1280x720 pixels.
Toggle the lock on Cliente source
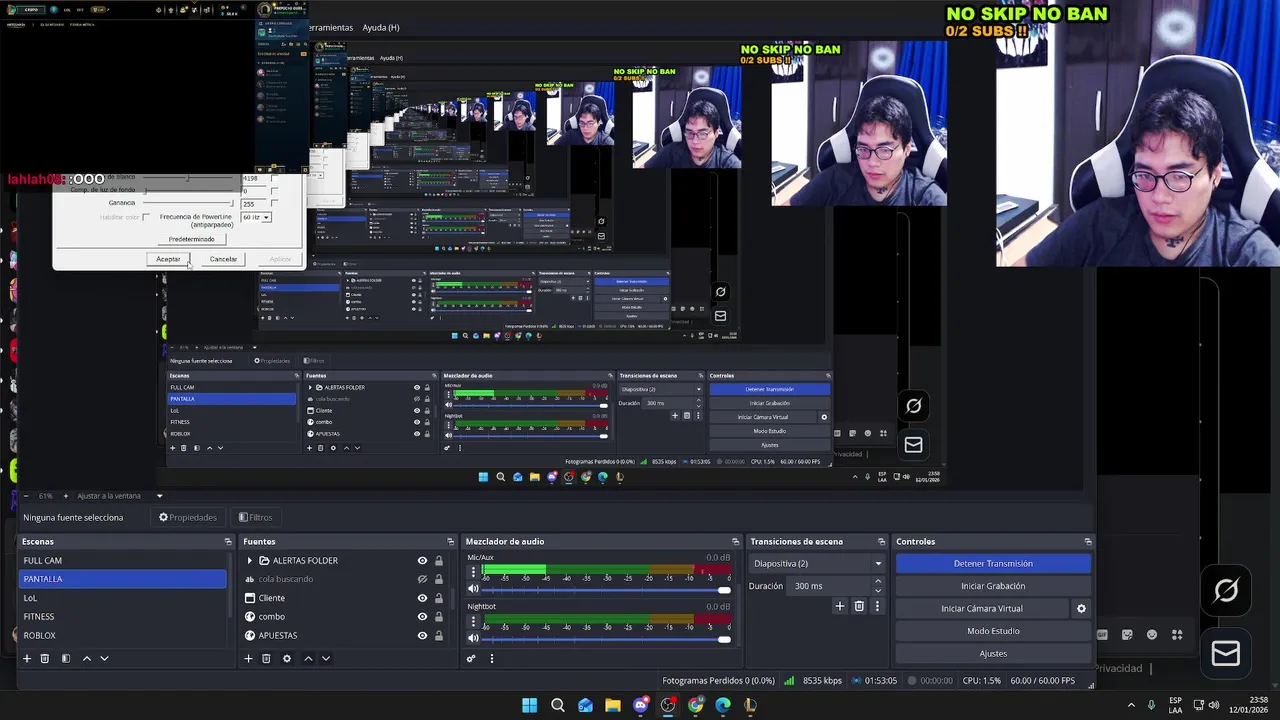pyautogui.click(x=438, y=598)
